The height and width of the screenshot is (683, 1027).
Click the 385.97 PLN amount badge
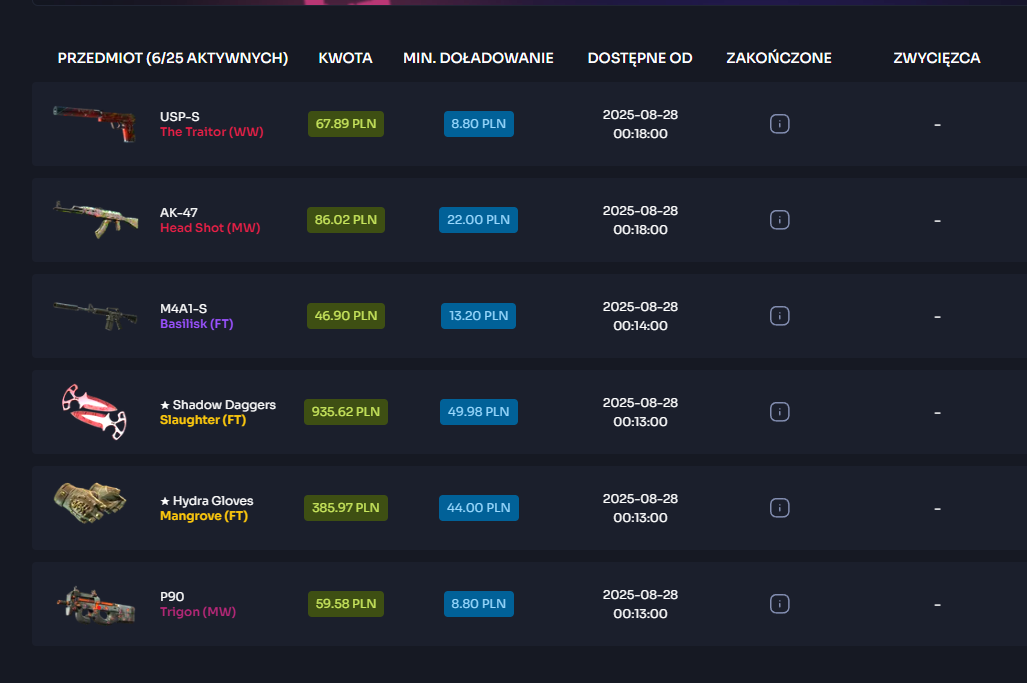346,508
